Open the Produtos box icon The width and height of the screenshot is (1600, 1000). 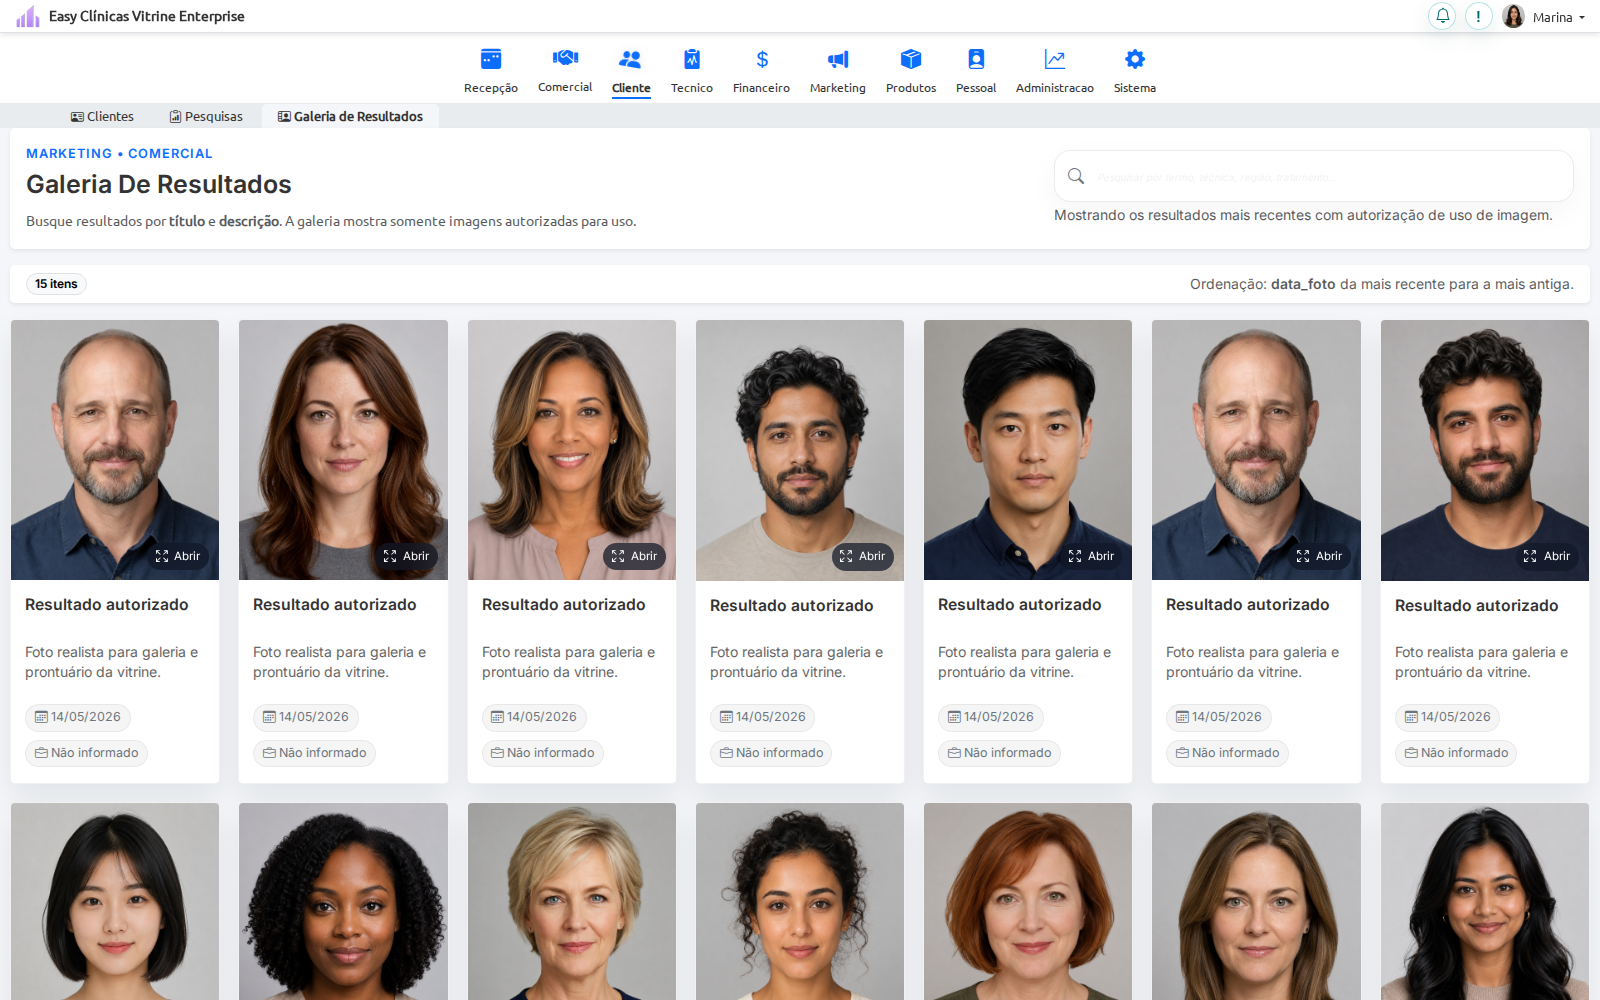911,59
